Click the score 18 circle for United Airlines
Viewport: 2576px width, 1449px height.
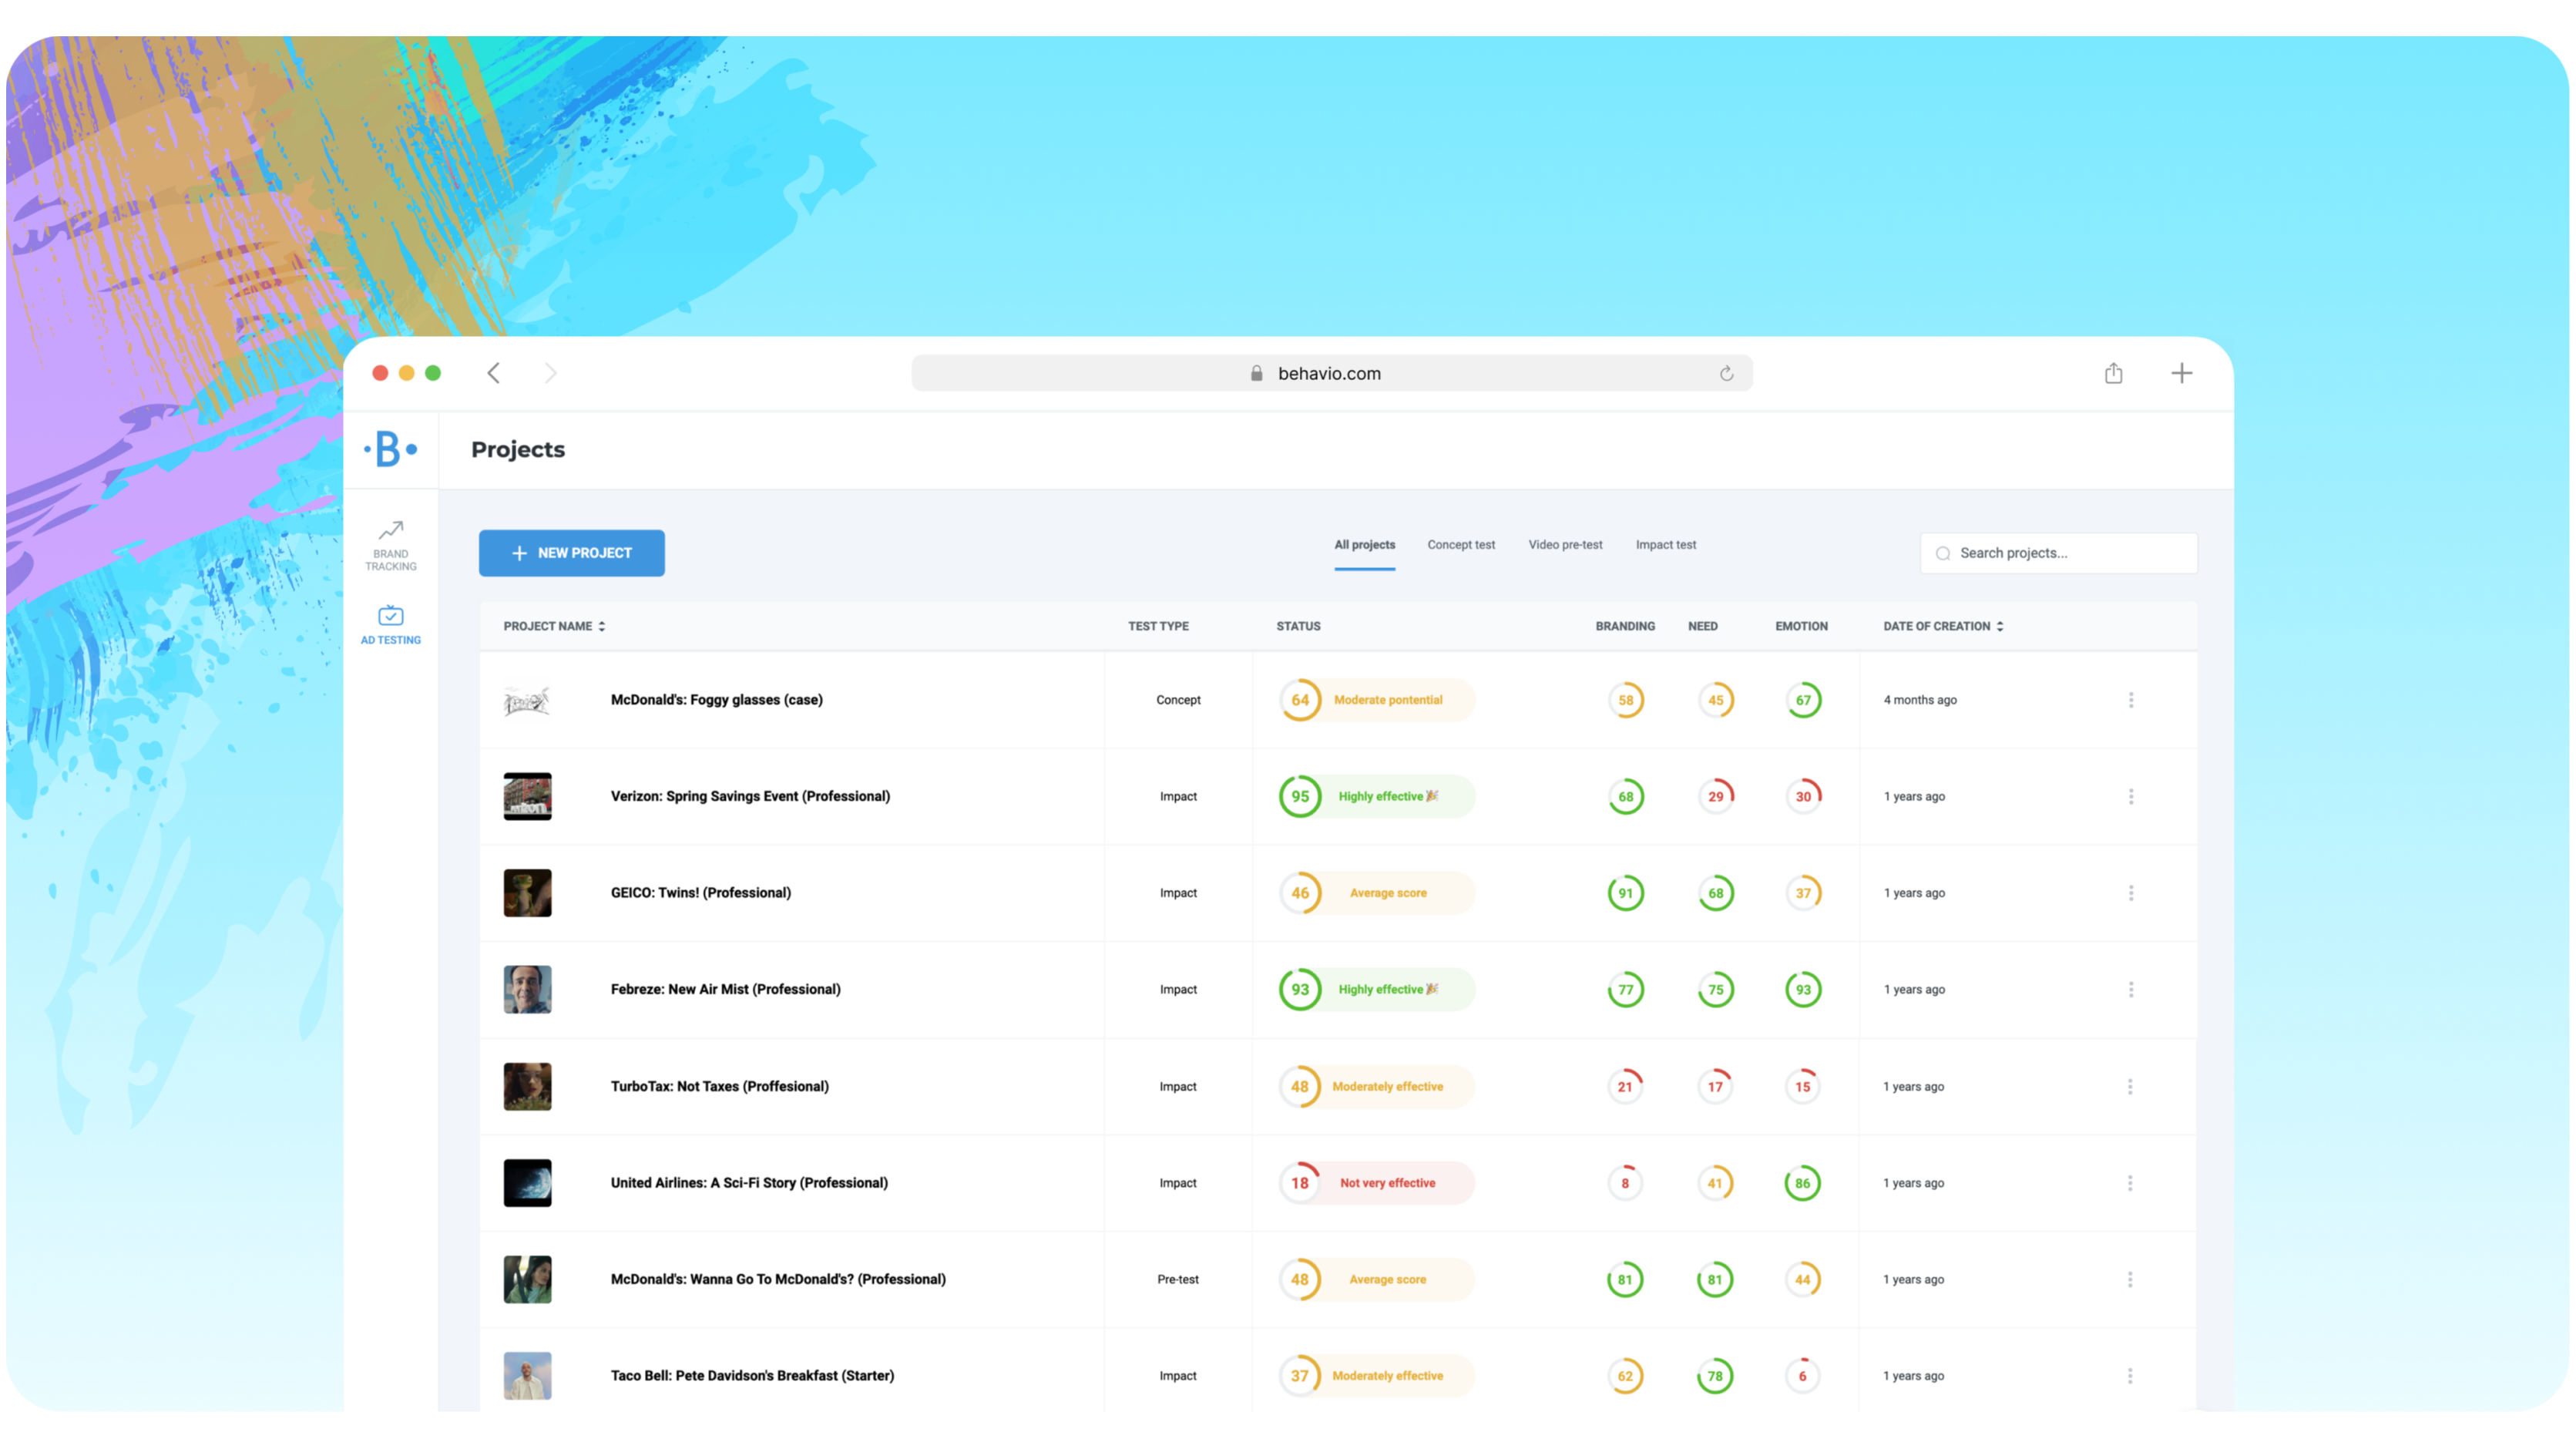coord(1299,1183)
